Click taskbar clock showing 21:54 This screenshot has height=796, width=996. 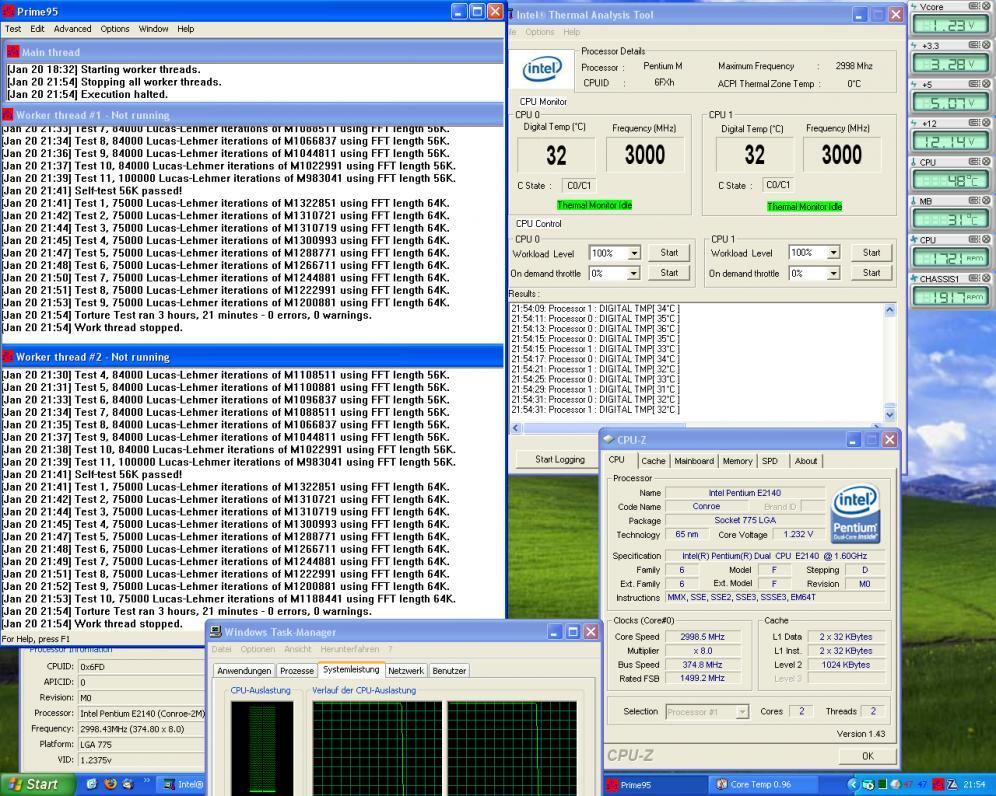tap(974, 785)
